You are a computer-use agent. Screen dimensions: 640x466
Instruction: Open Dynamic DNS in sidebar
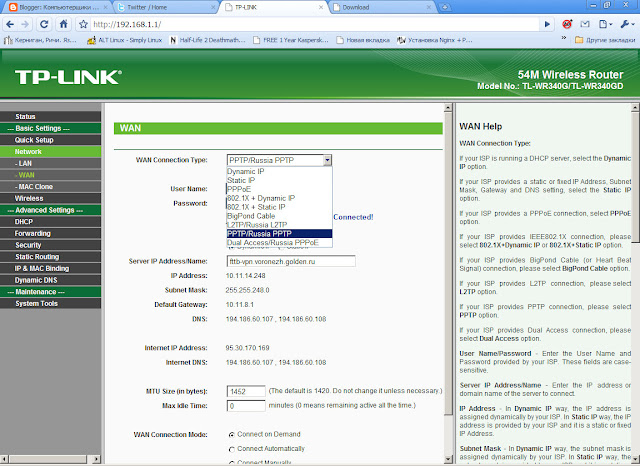[51, 280]
